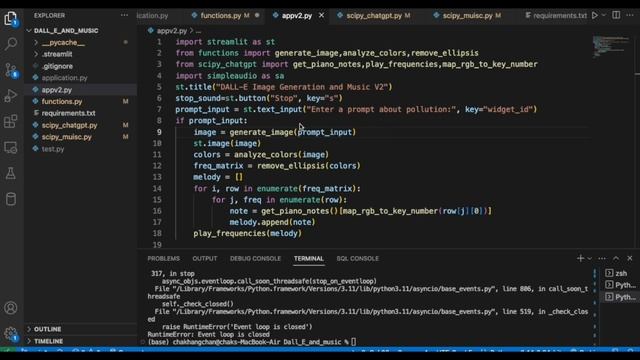Open application.py in explorer

[x=81, y=78]
